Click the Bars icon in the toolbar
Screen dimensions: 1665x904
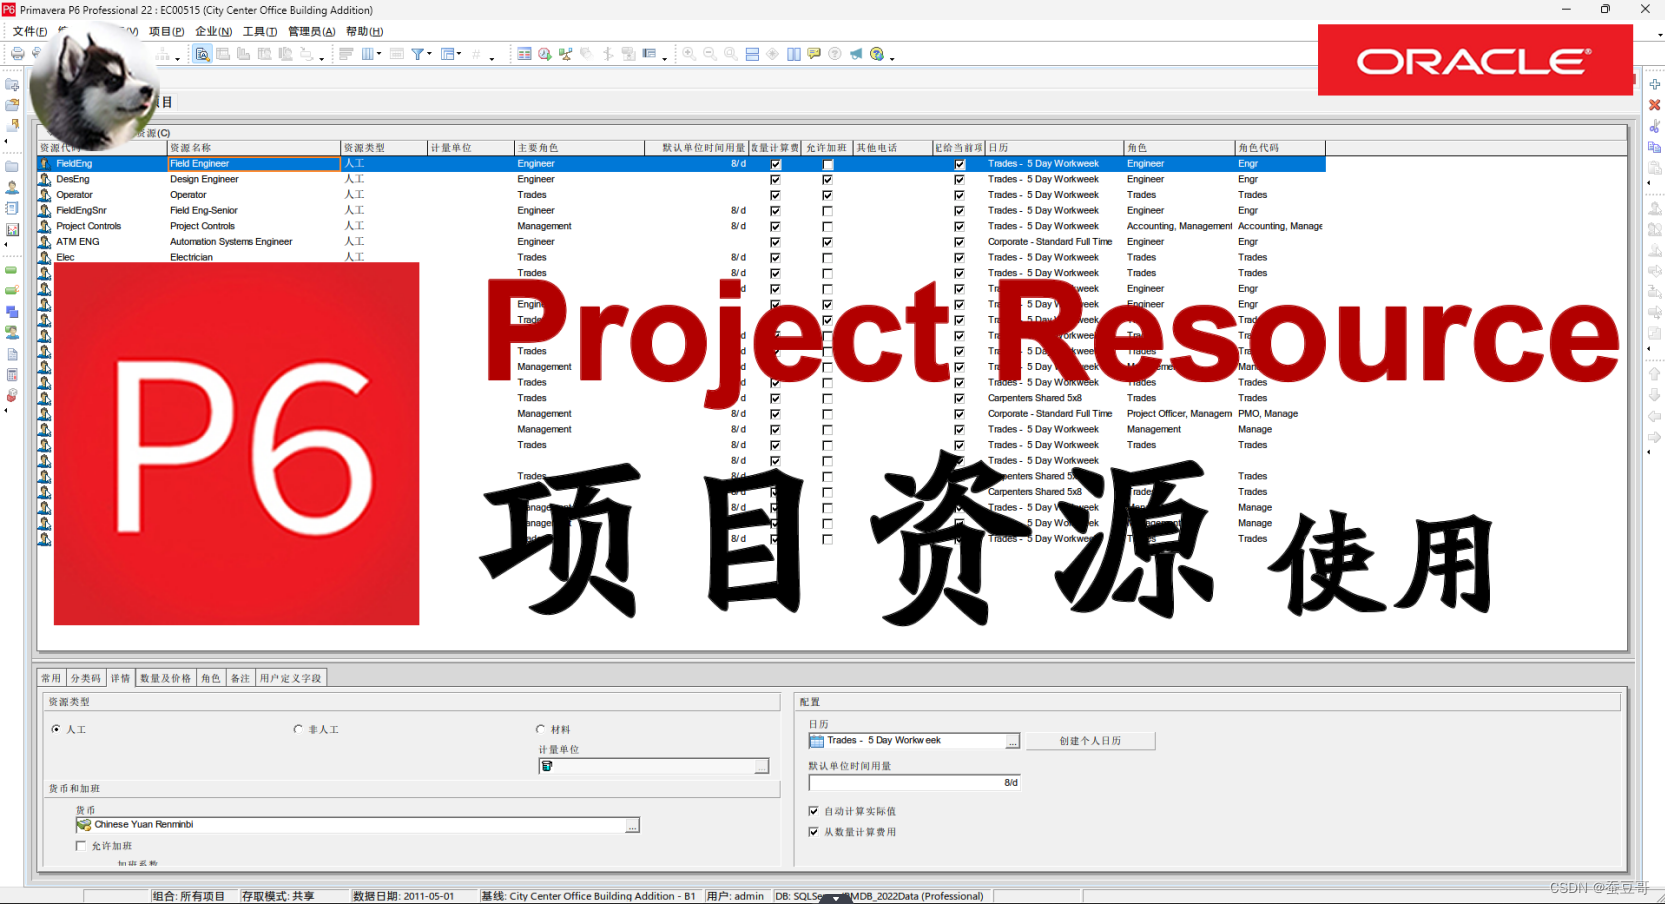(346, 54)
